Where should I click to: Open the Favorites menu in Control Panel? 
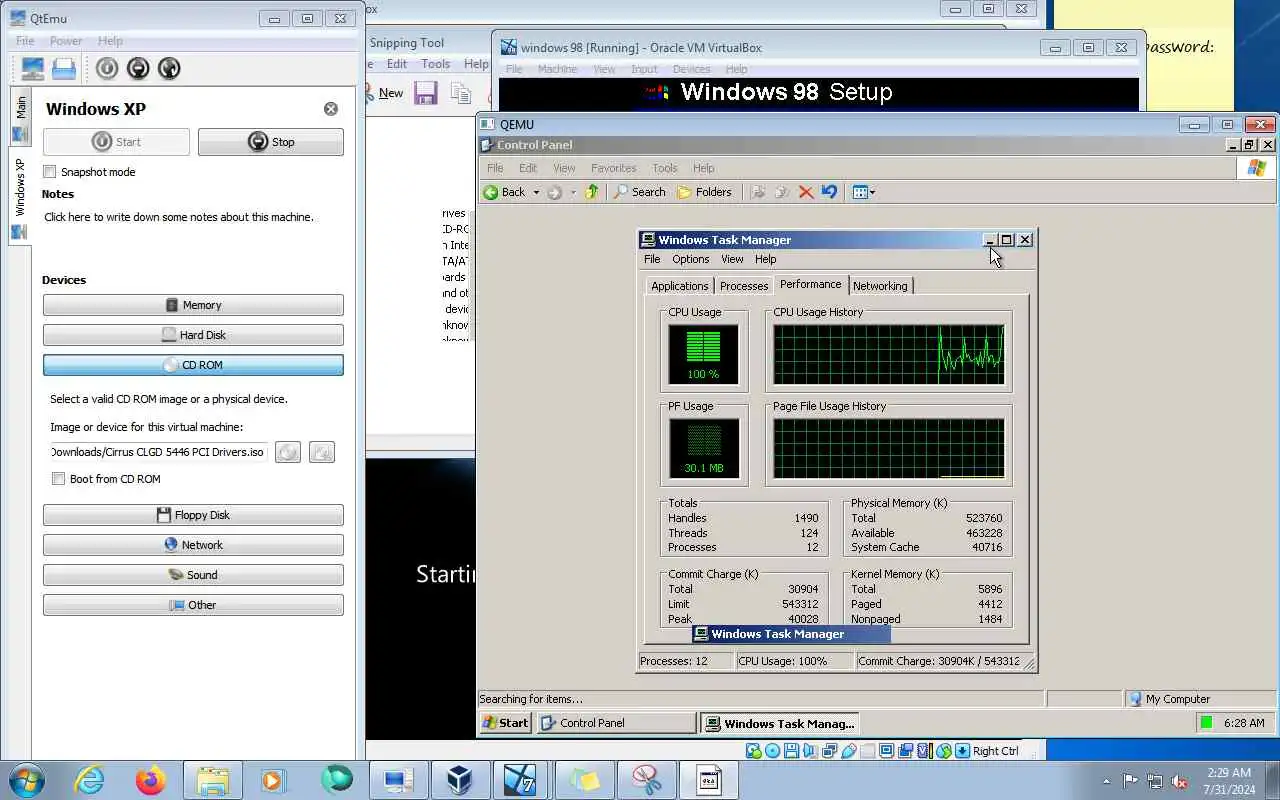tap(613, 168)
